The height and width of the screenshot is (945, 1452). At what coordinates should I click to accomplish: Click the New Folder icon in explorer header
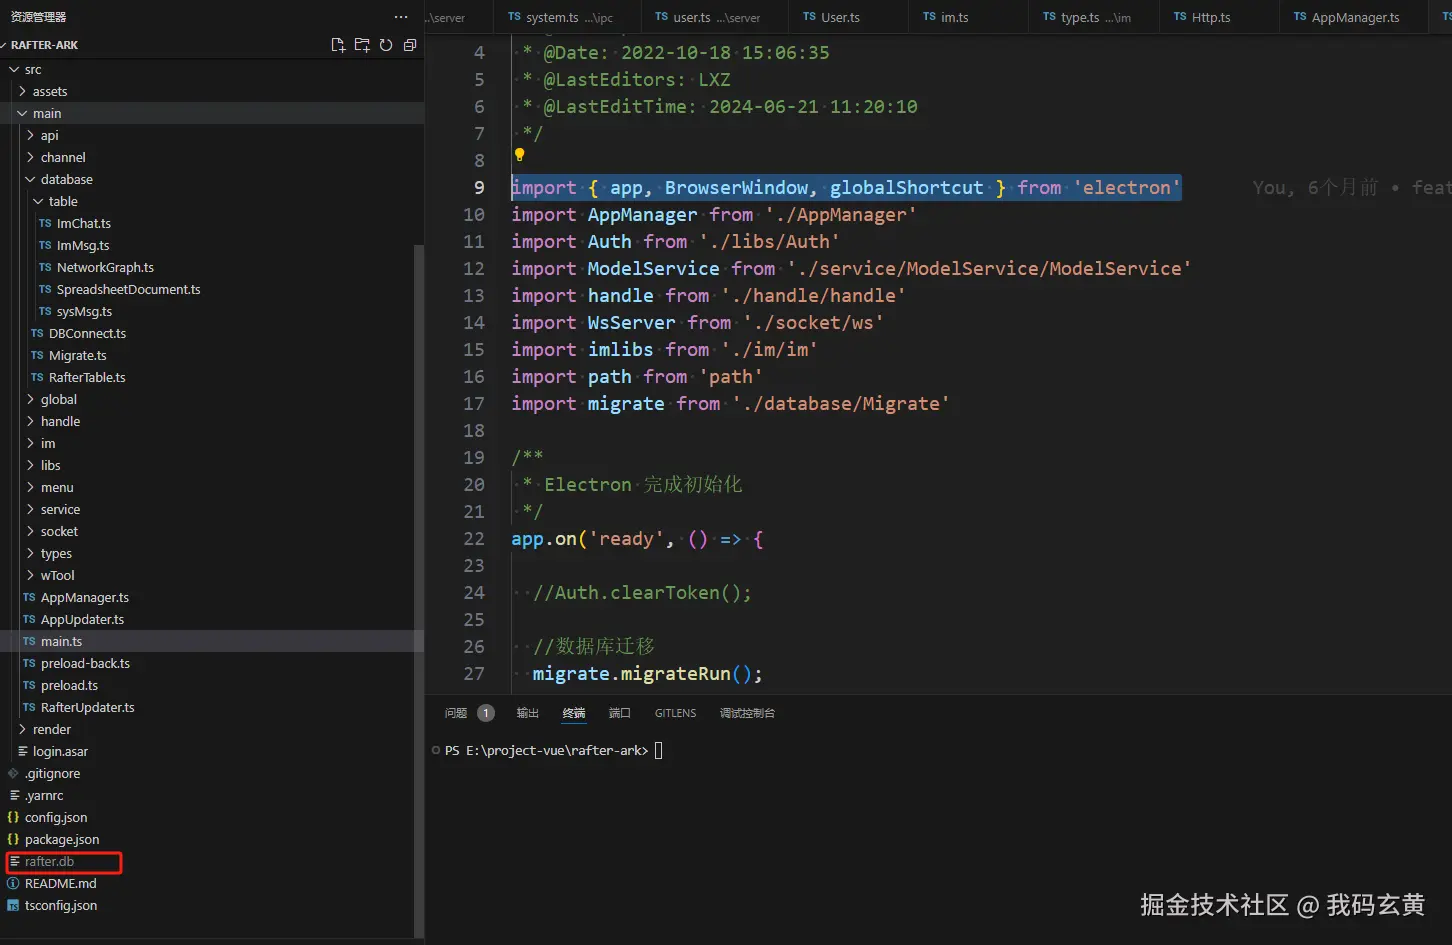[x=362, y=45]
